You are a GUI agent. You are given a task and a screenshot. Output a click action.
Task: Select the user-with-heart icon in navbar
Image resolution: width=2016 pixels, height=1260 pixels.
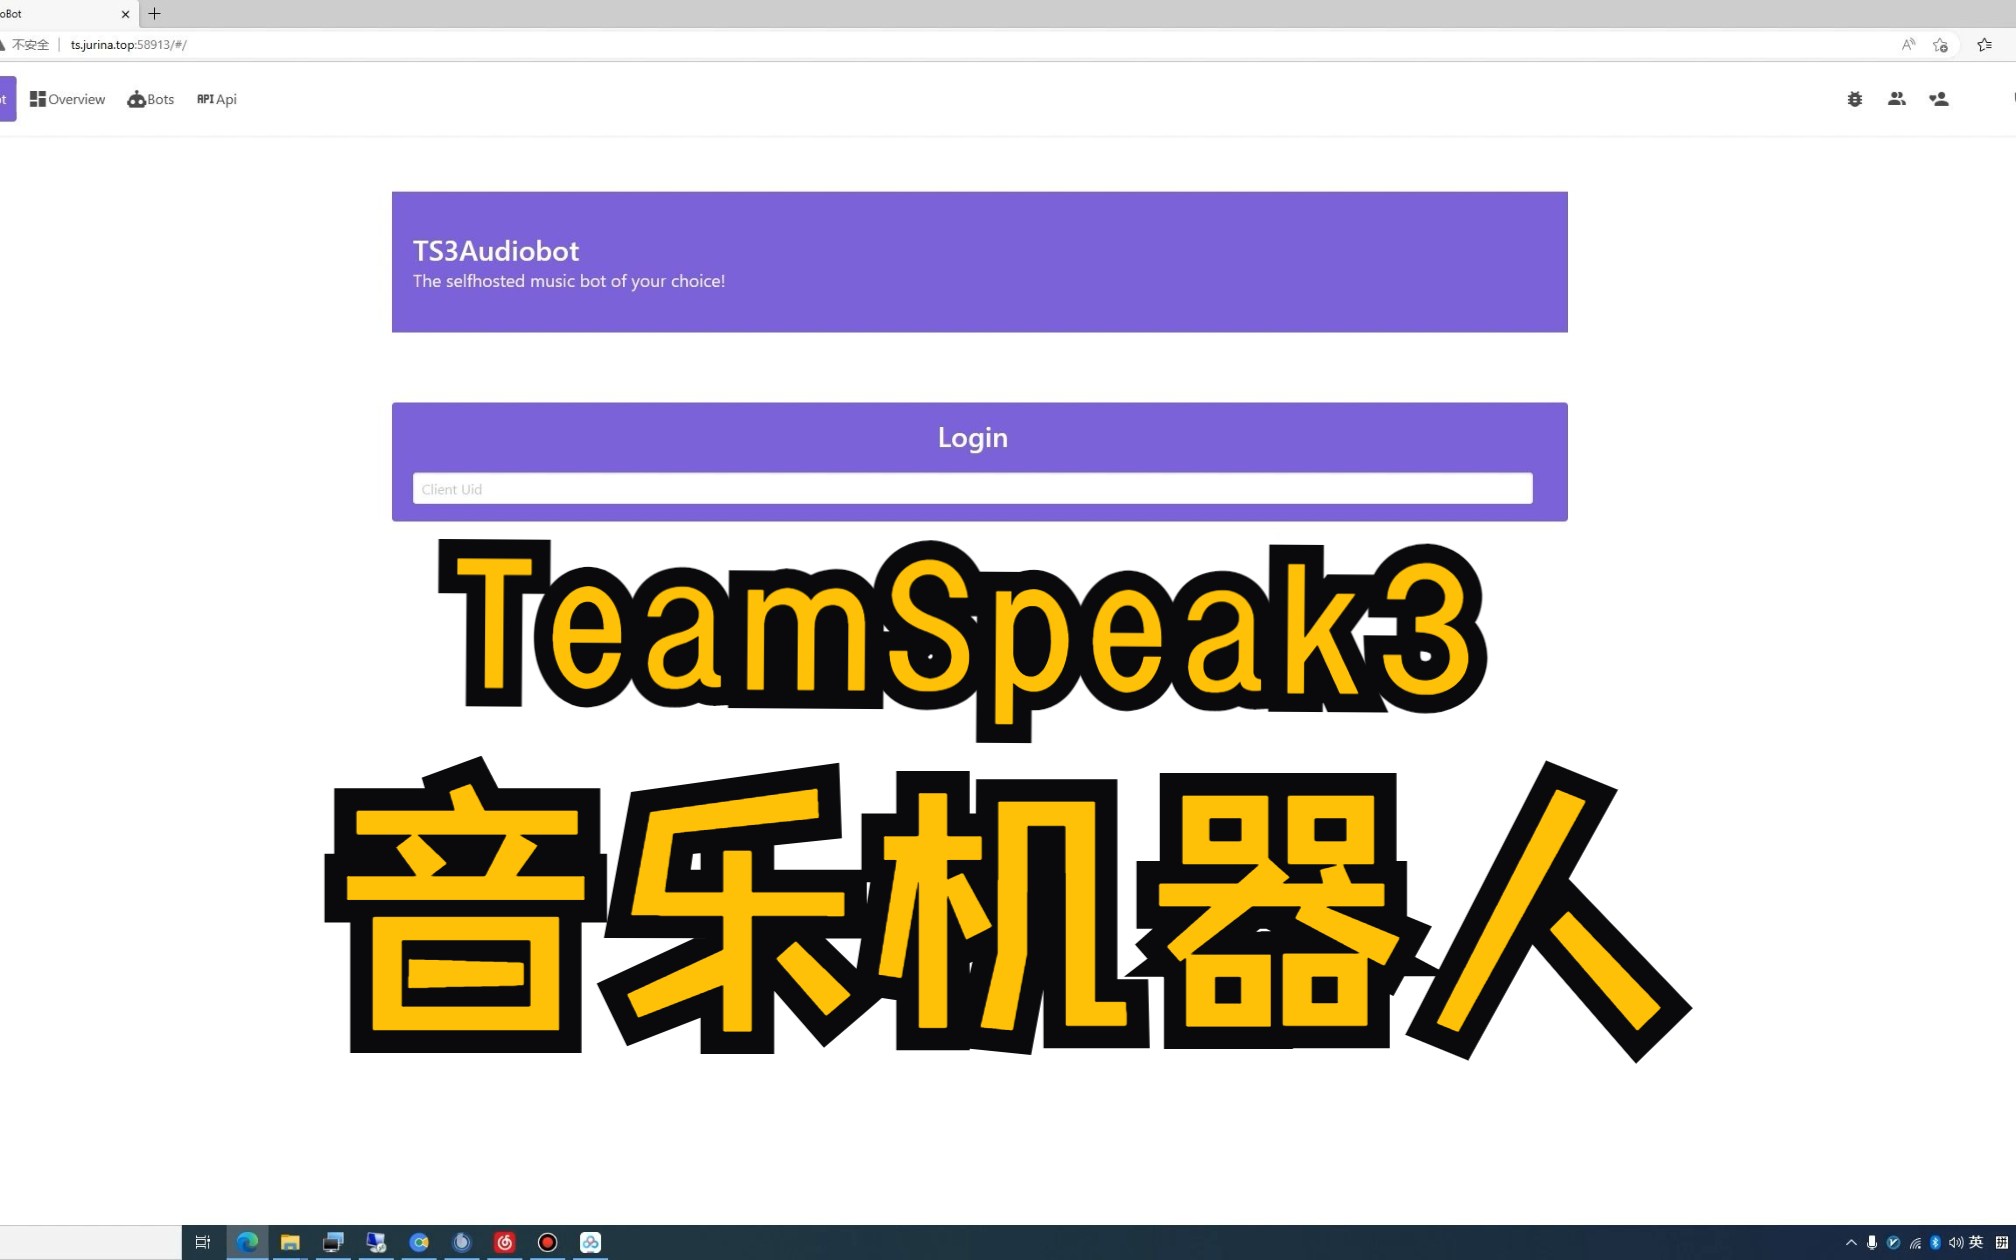click(x=1939, y=99)
